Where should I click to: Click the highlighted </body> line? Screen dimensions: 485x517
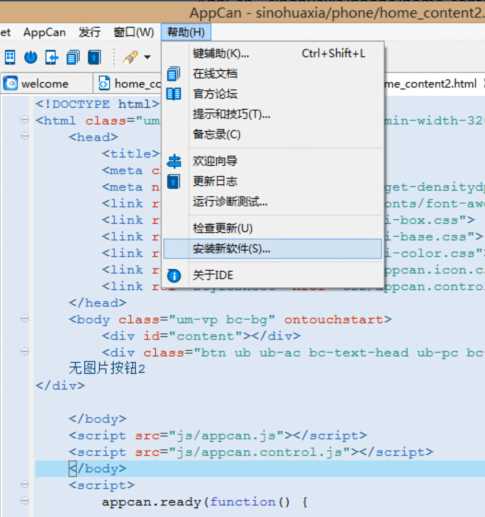260,468
